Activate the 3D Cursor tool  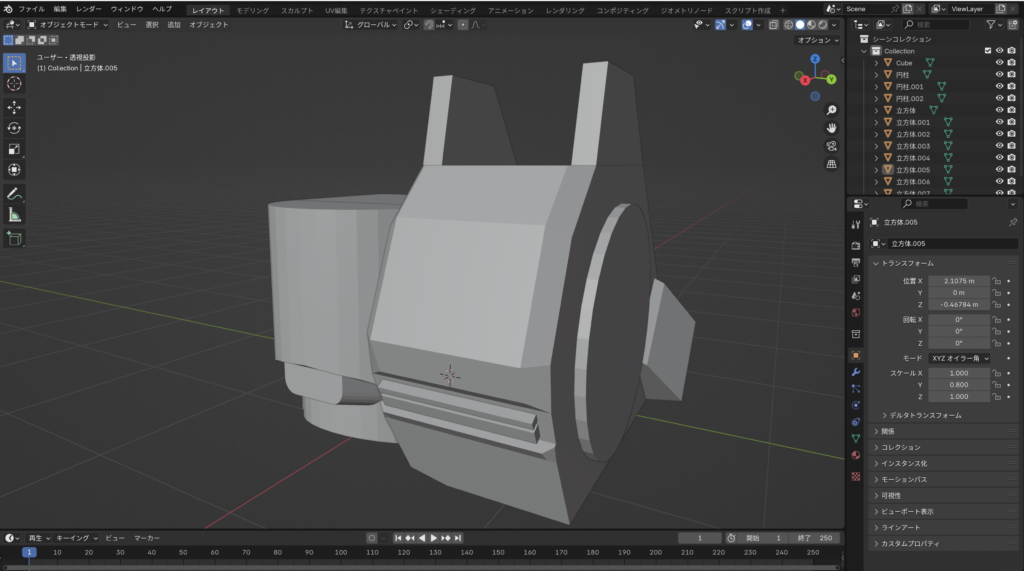click(x=15, y=84)
